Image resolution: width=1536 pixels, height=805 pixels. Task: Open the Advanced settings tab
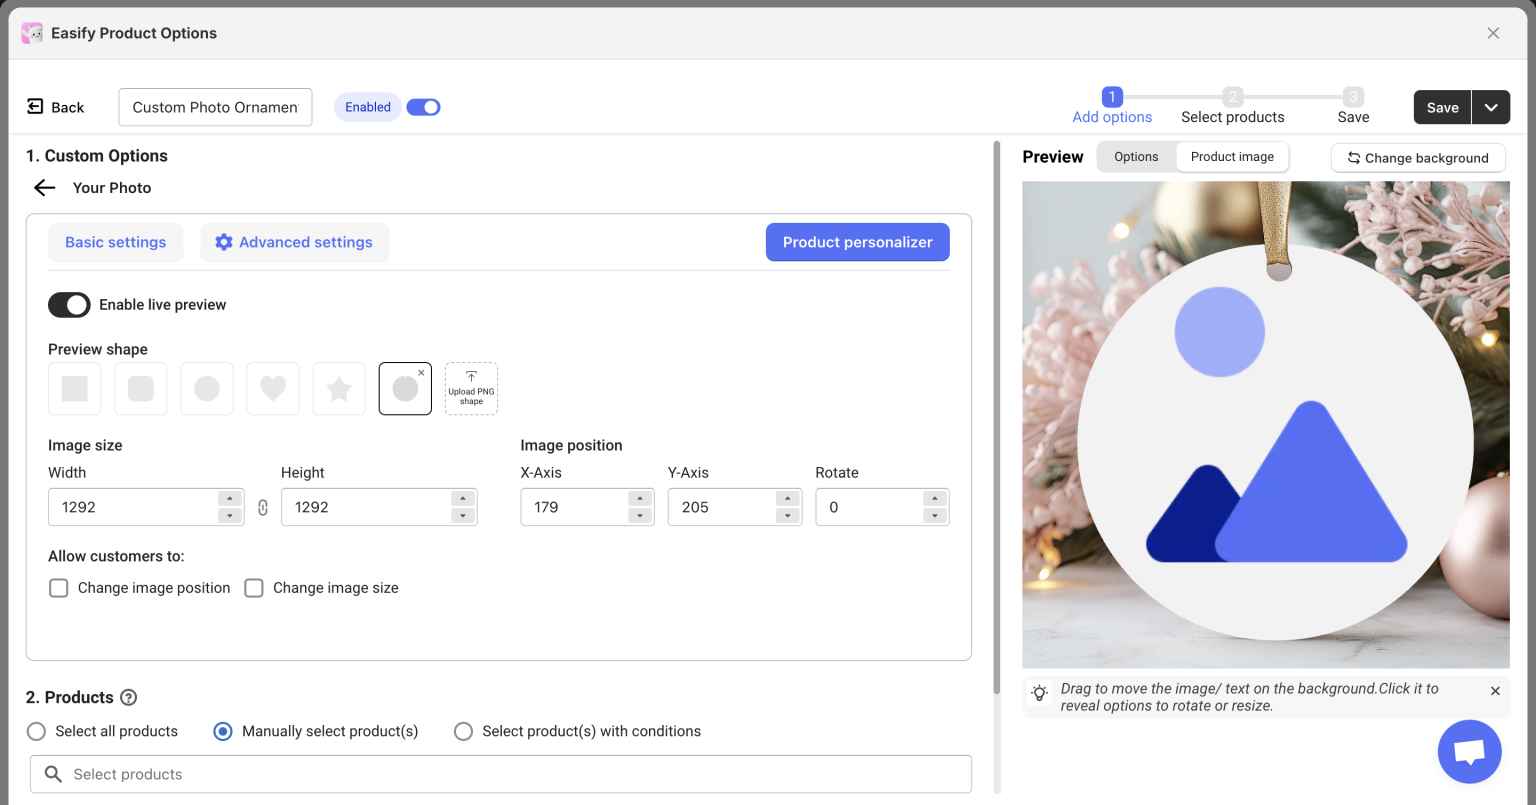point(295,242)
